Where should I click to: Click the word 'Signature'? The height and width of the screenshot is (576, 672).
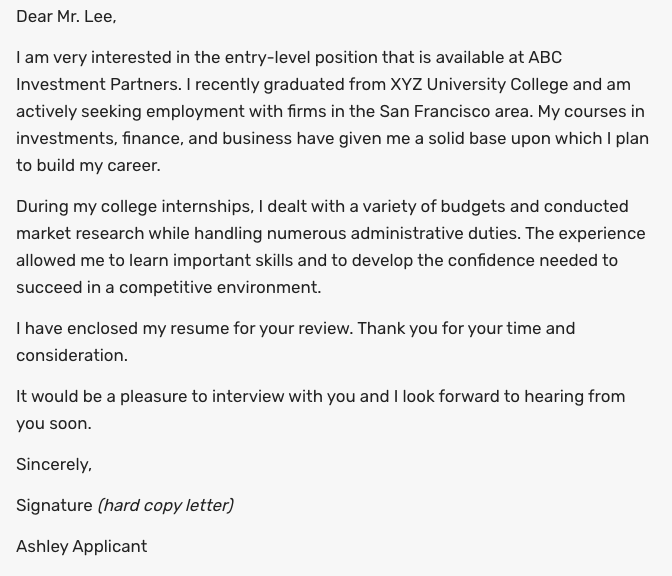pyautogui.click(x=54, y=506)
